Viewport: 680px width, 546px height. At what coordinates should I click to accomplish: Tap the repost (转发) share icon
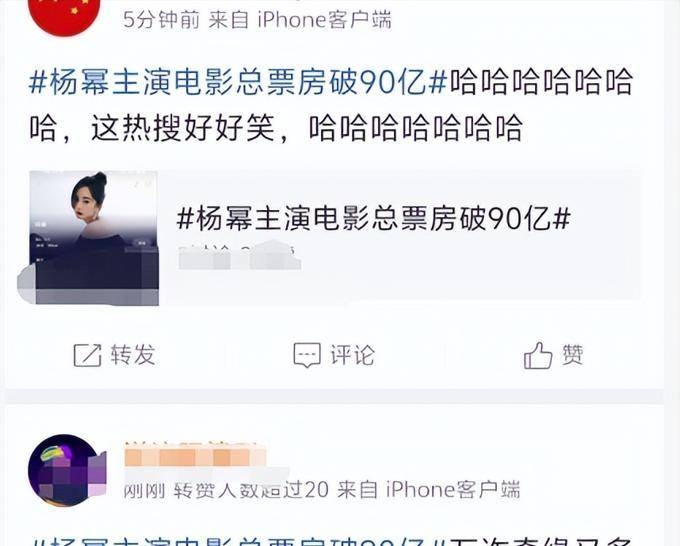click(x=87, y=355)
